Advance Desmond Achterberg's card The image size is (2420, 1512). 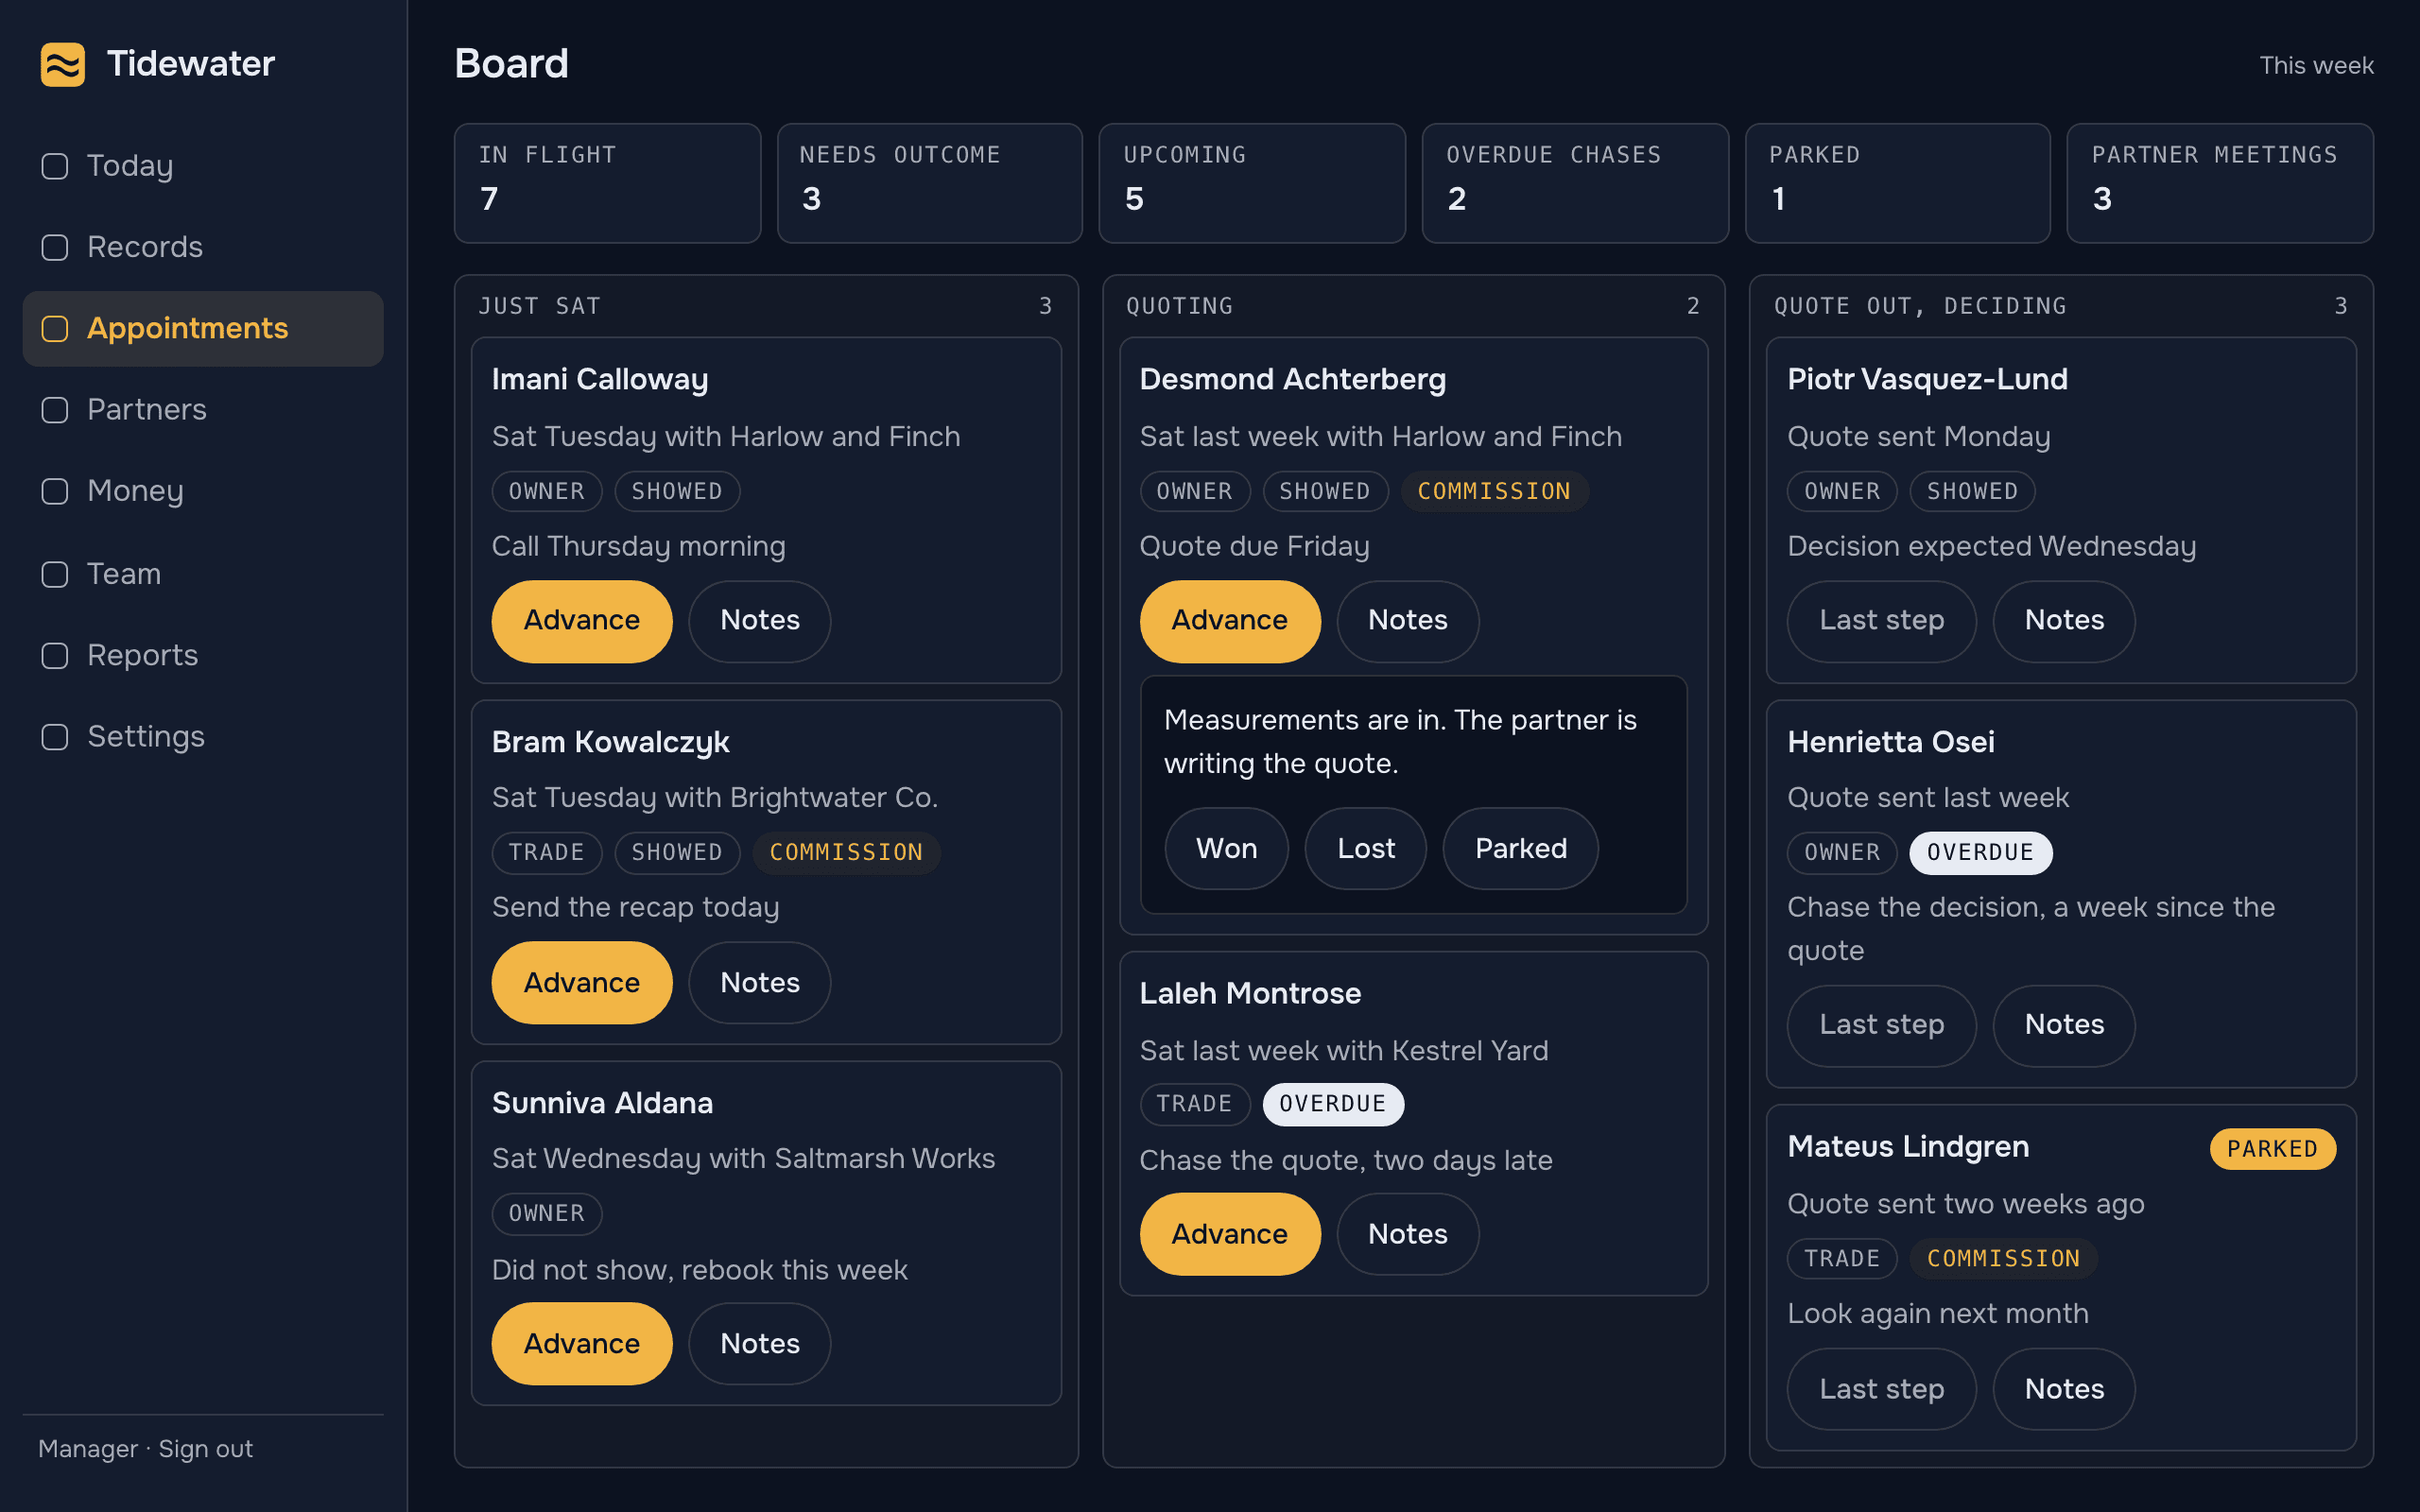1230,621
